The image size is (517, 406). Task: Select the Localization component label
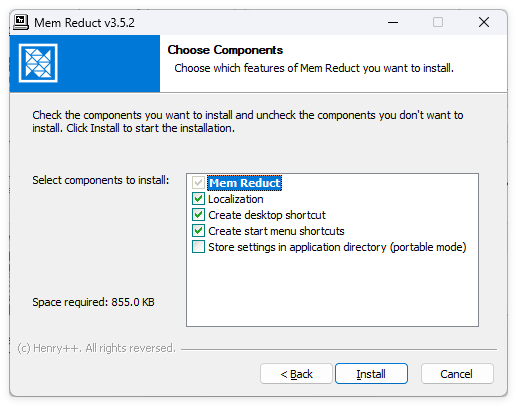236,199
